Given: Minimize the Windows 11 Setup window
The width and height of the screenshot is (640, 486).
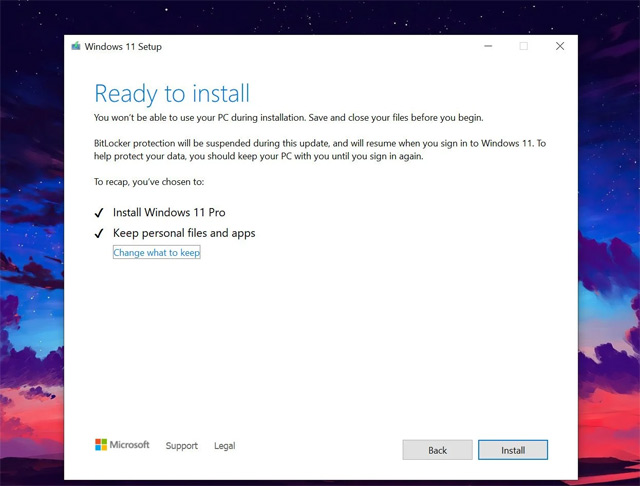Looking at the screenshot, I should (488, 46).
